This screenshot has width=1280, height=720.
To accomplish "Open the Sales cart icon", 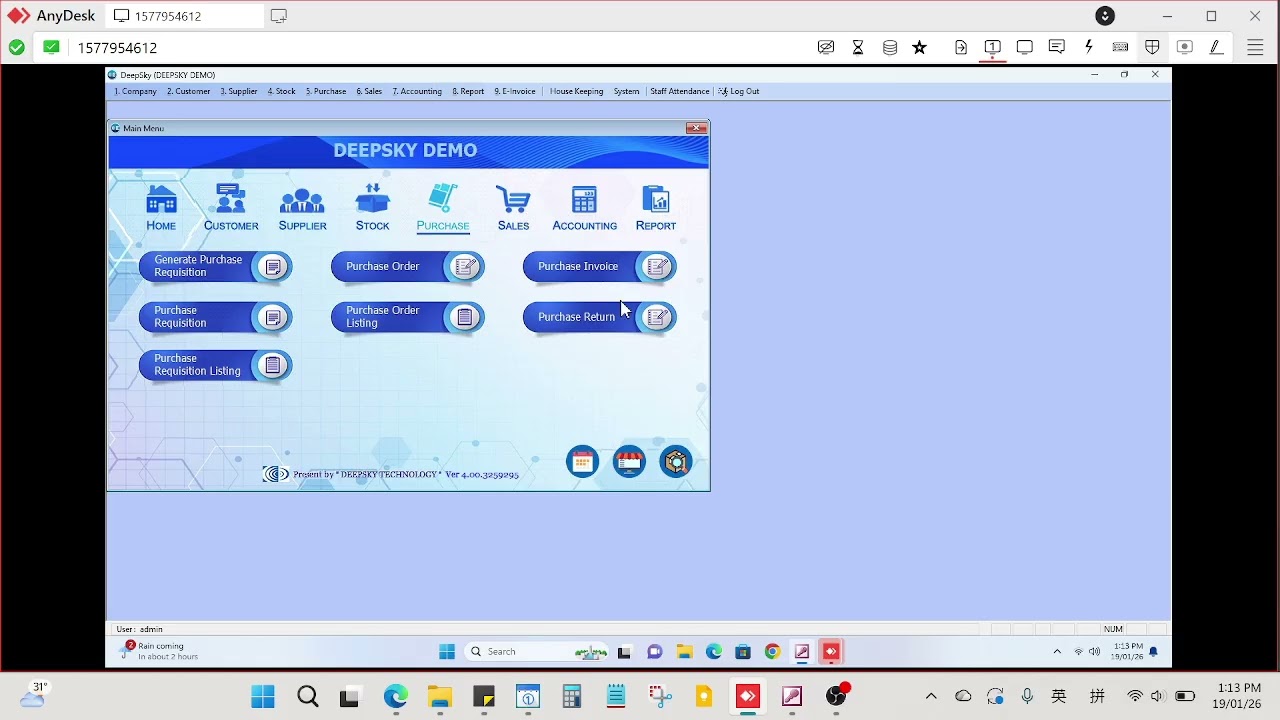I will click(x=513, y=208).
